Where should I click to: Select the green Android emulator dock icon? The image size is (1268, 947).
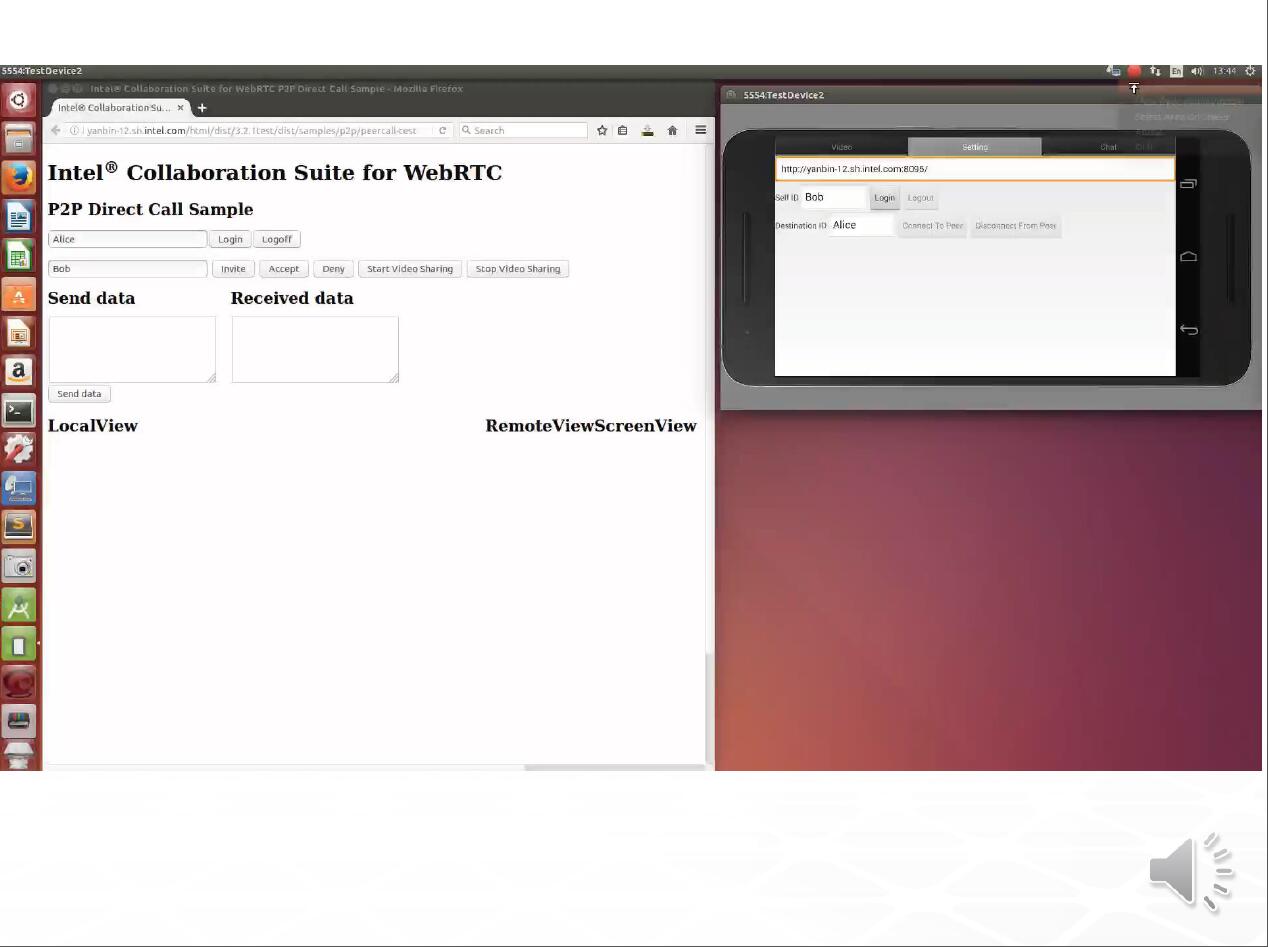(19, 644)
